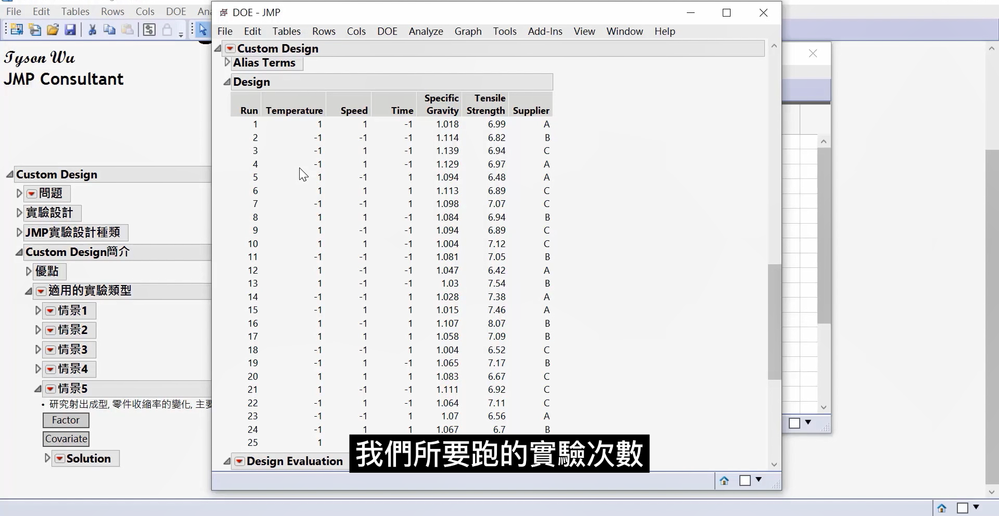The image size is (999, 516).
Task: Open red triangle menu beside 適用的實驗類型
Action: tap(41, 291)
